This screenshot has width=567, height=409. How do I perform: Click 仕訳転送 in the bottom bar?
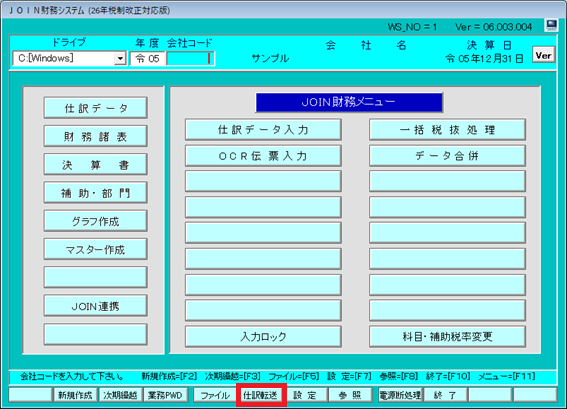click(260, 395)
